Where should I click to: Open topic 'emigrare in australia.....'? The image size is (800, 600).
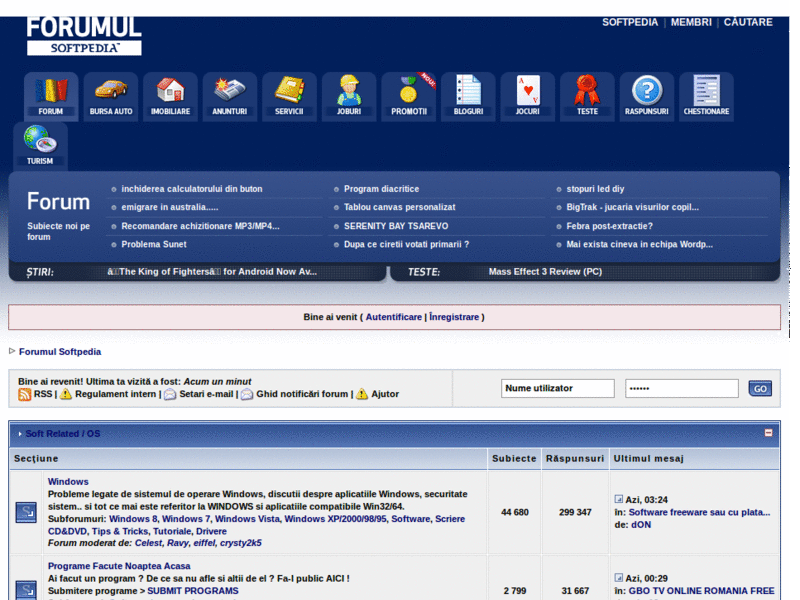tap(170, 207)
